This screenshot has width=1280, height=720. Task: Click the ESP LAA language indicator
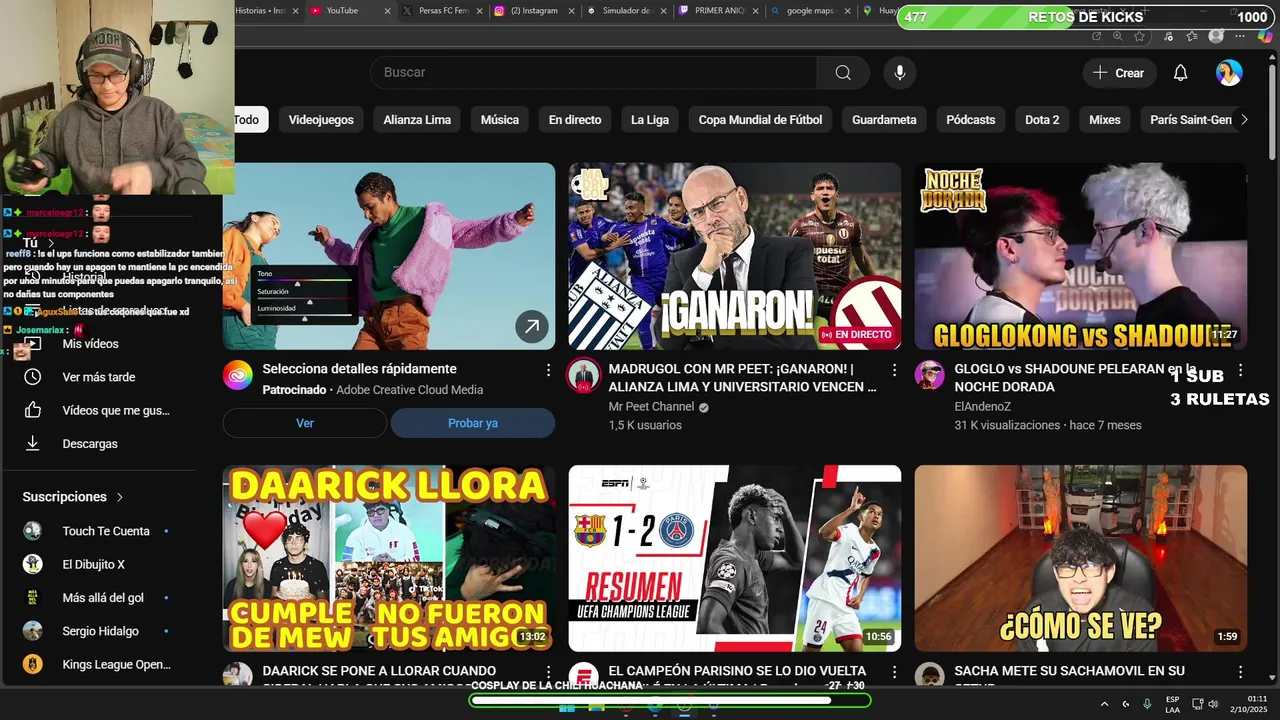[x=1172, y=704]
